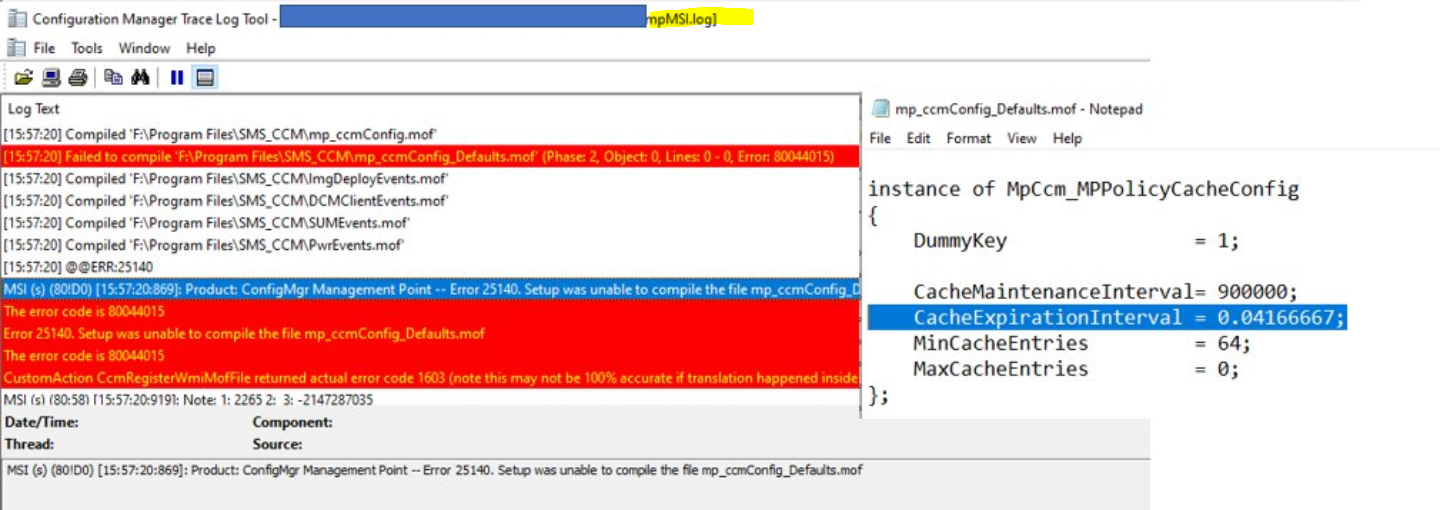Select the Compiled mp_ccmConfig.mof log row
Viewport: 1440px width, 510px height.
430,134
